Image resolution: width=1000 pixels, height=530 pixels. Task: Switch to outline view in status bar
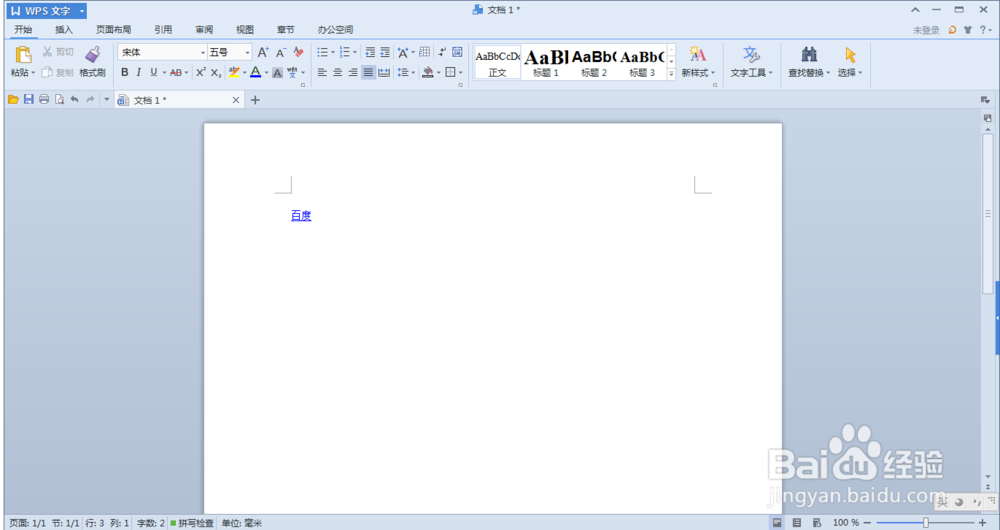click(x=797, y=523)
